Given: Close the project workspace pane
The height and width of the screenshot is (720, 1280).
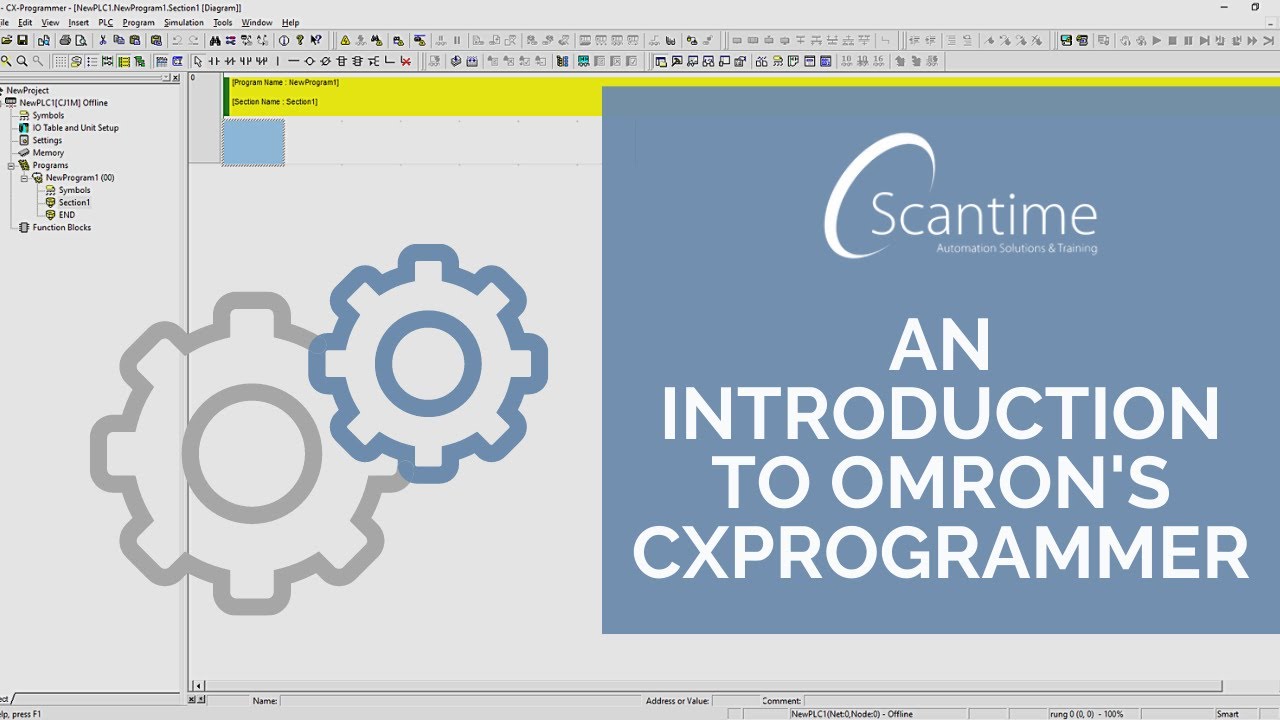Looking at the screenshot, I should pos(176,77).
